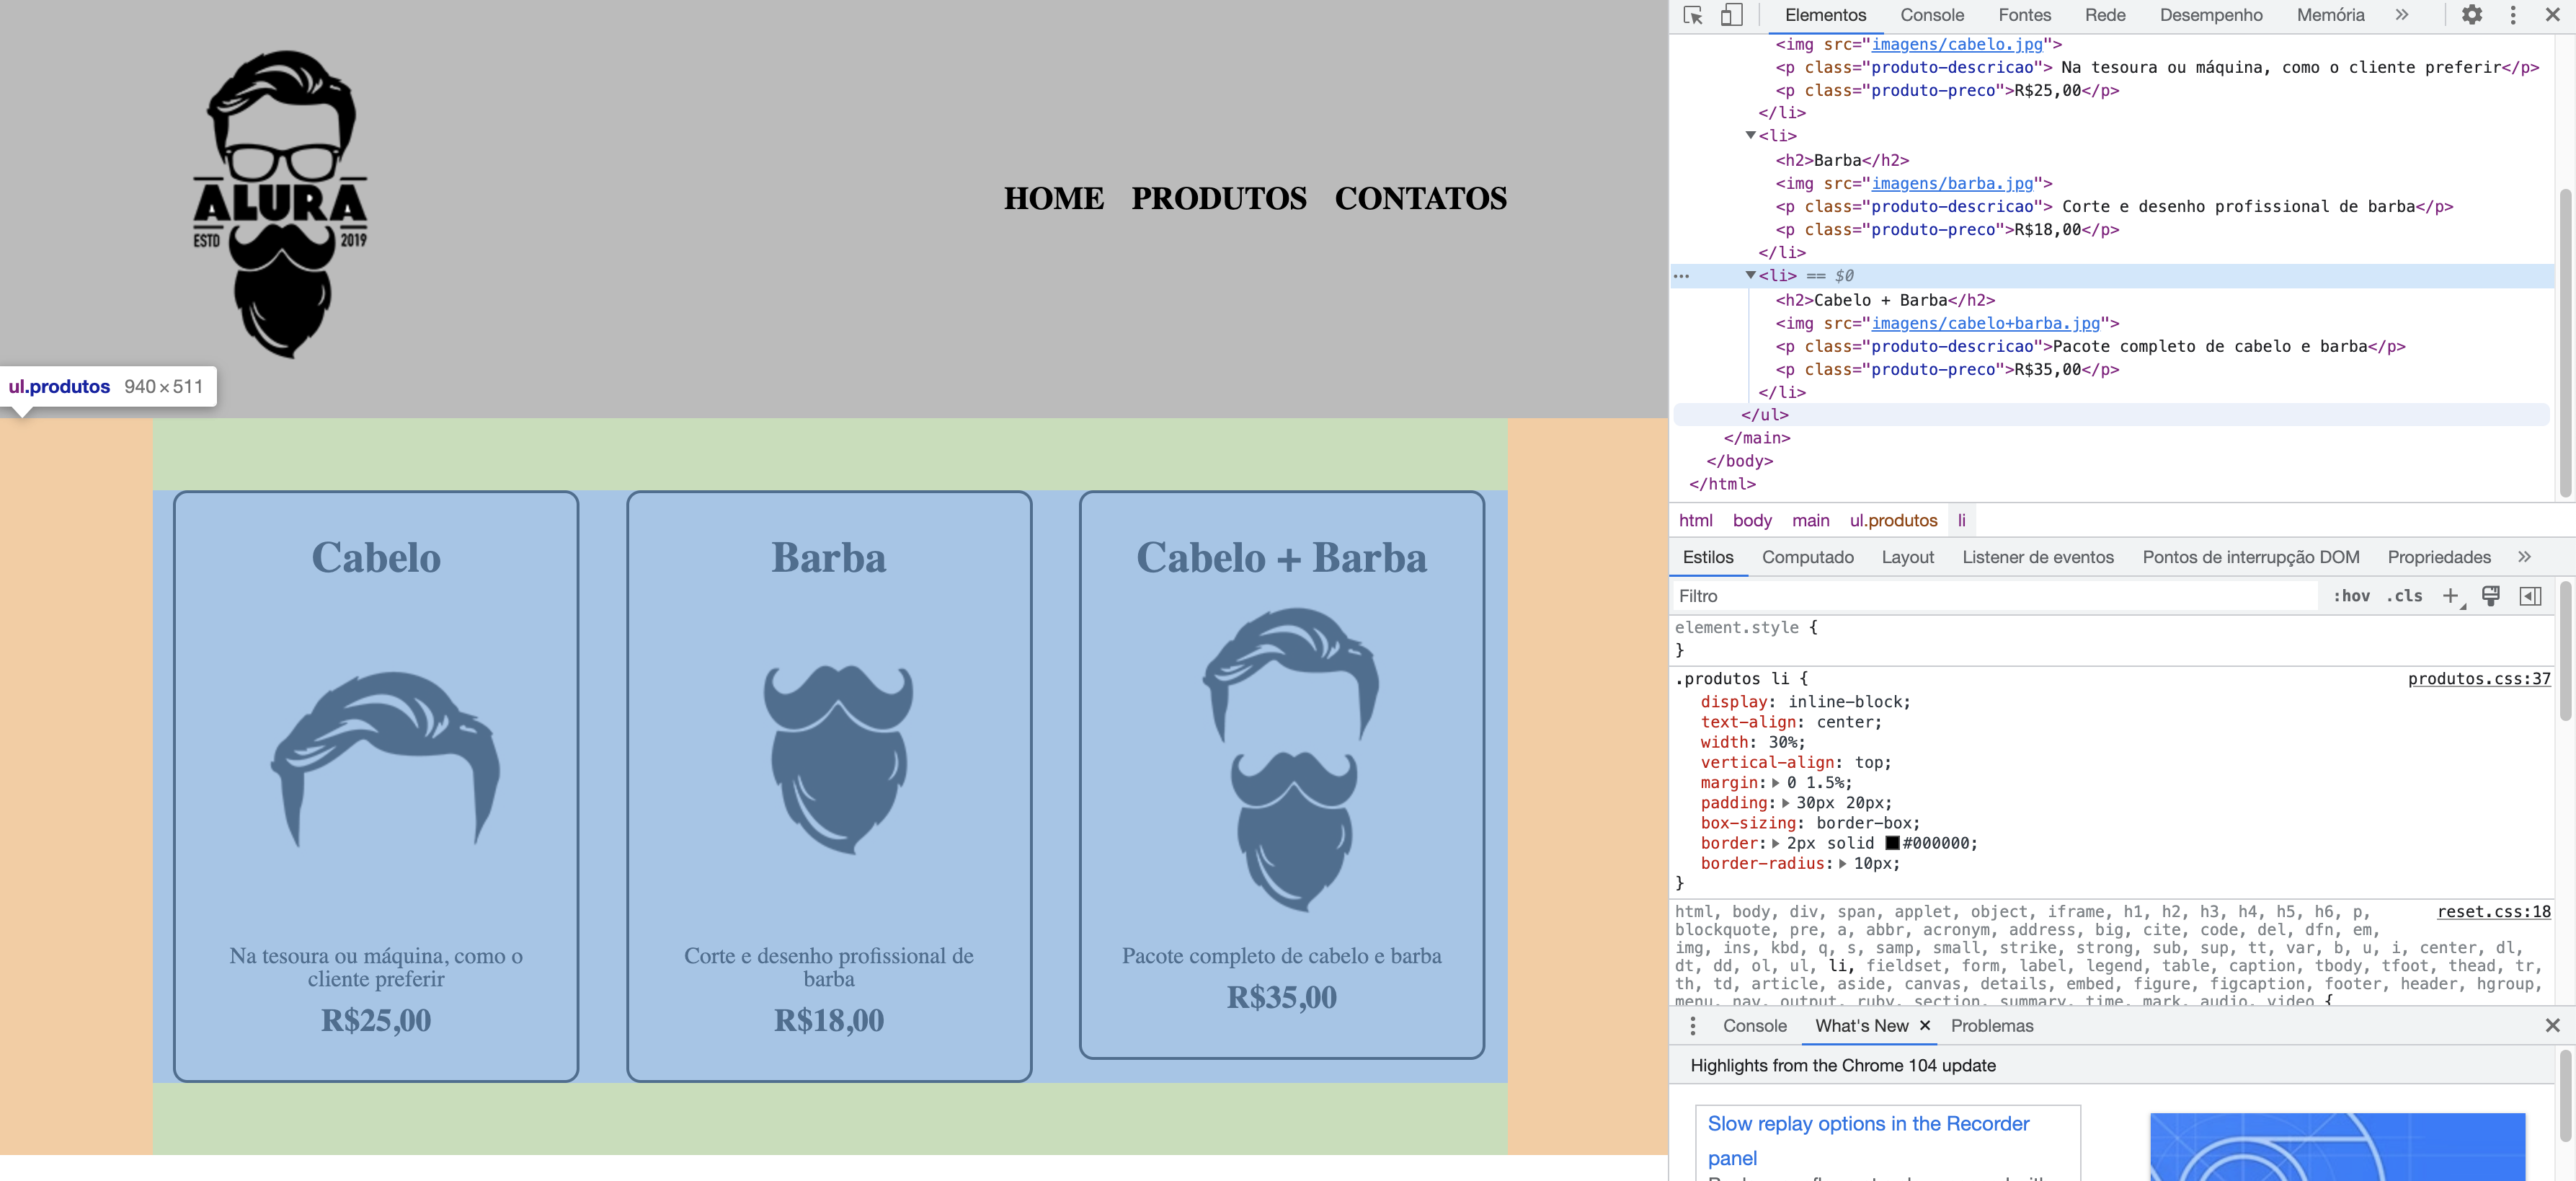Open the Rede tab
Viewport: 2576px width, 1181px height.
[2105, 15]
